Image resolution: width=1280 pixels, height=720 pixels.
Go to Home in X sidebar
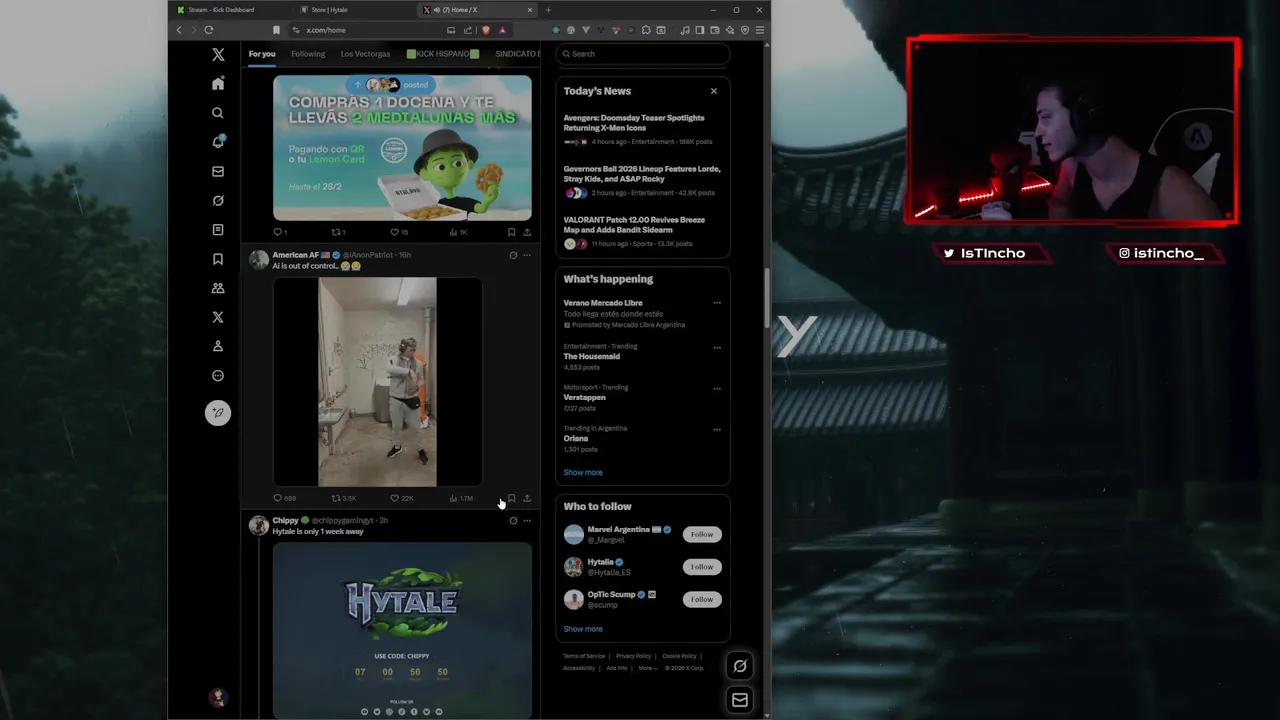tap(218, 84)
